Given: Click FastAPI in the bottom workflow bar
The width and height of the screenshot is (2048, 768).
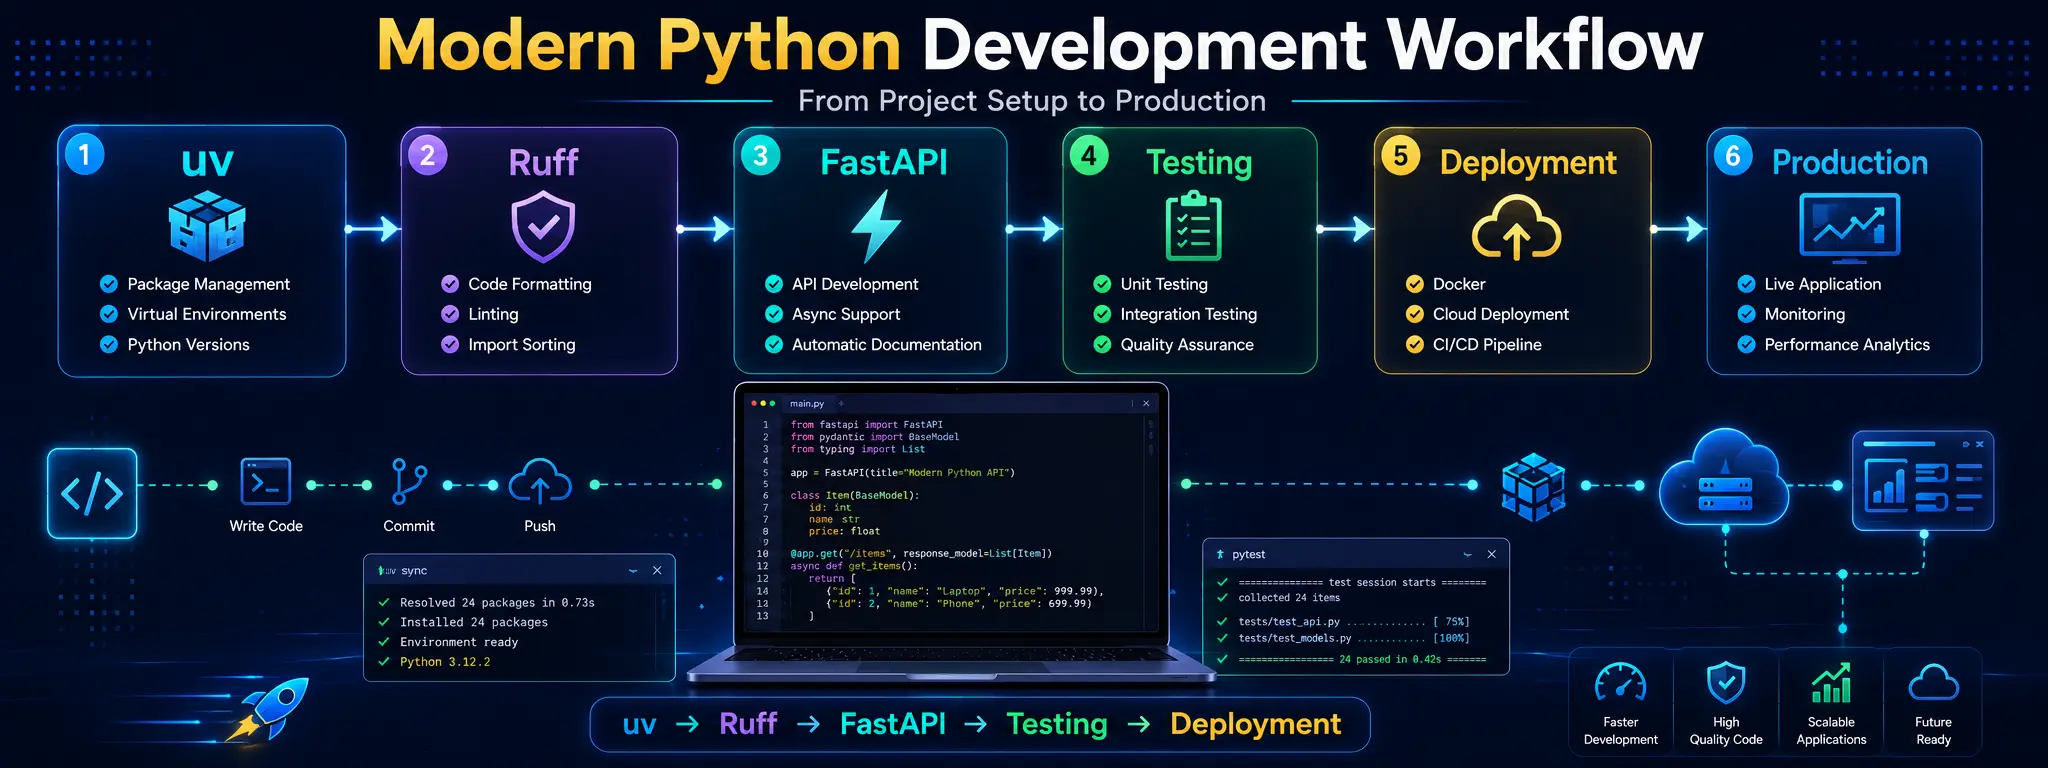Looking at the screenshot, I should (893, 724).
